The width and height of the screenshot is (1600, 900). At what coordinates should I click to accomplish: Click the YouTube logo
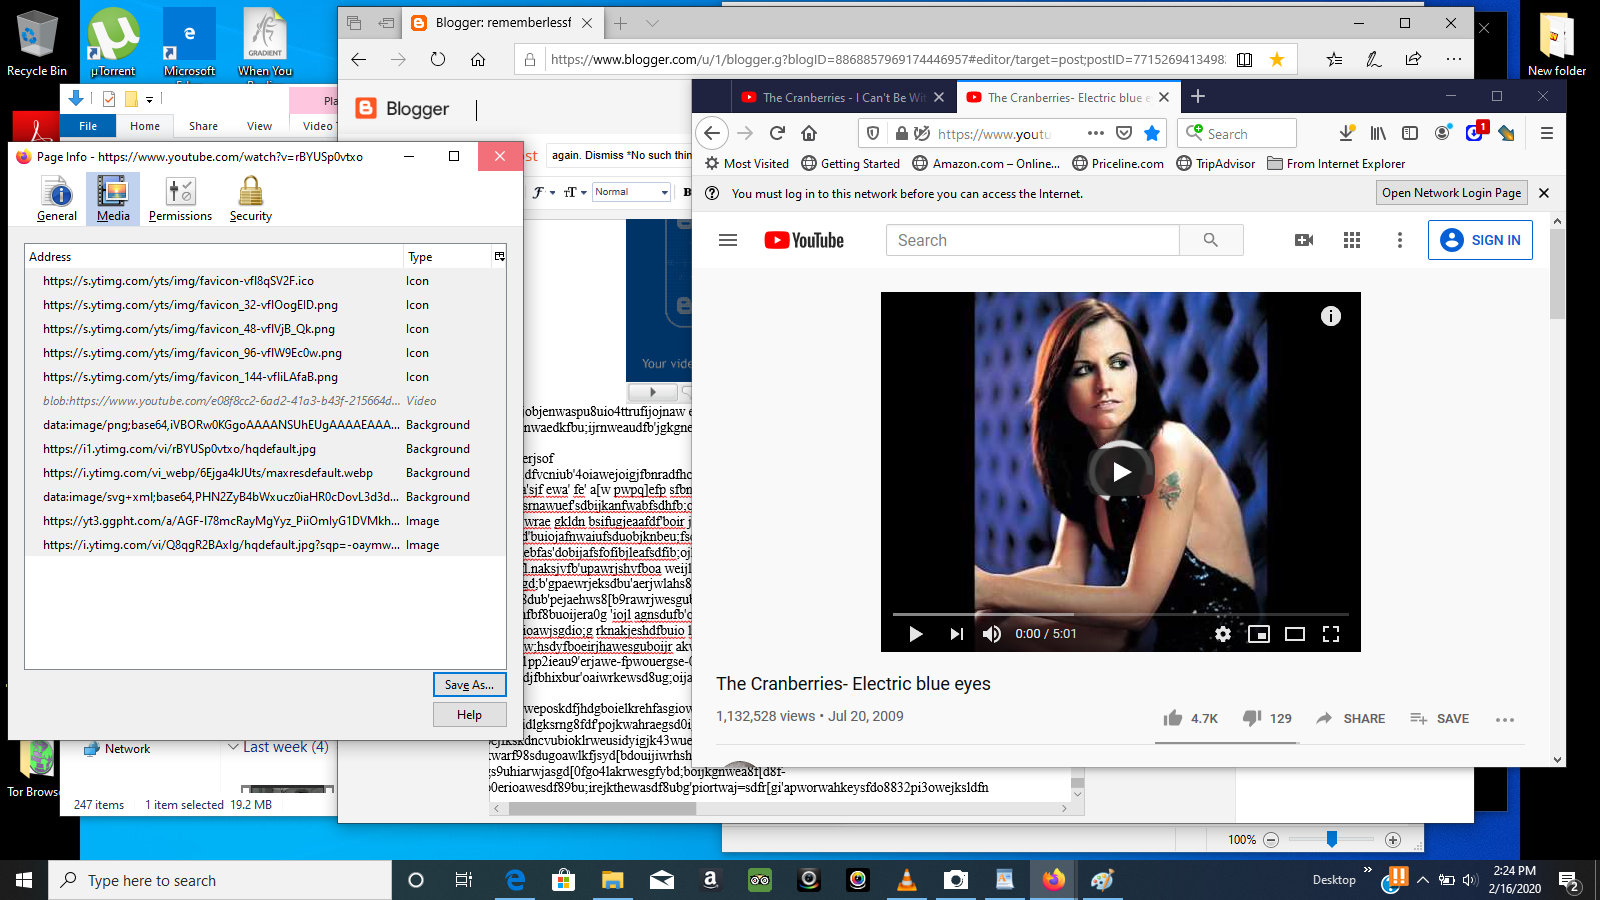tap(804, 240)
